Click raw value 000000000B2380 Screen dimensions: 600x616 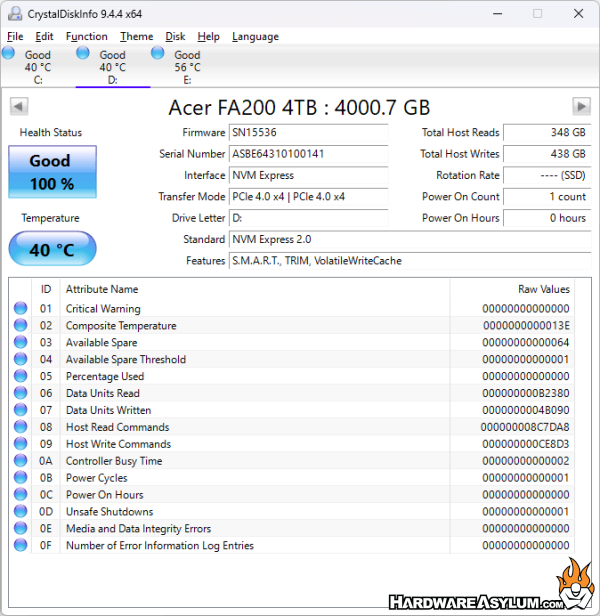point(526,393)
